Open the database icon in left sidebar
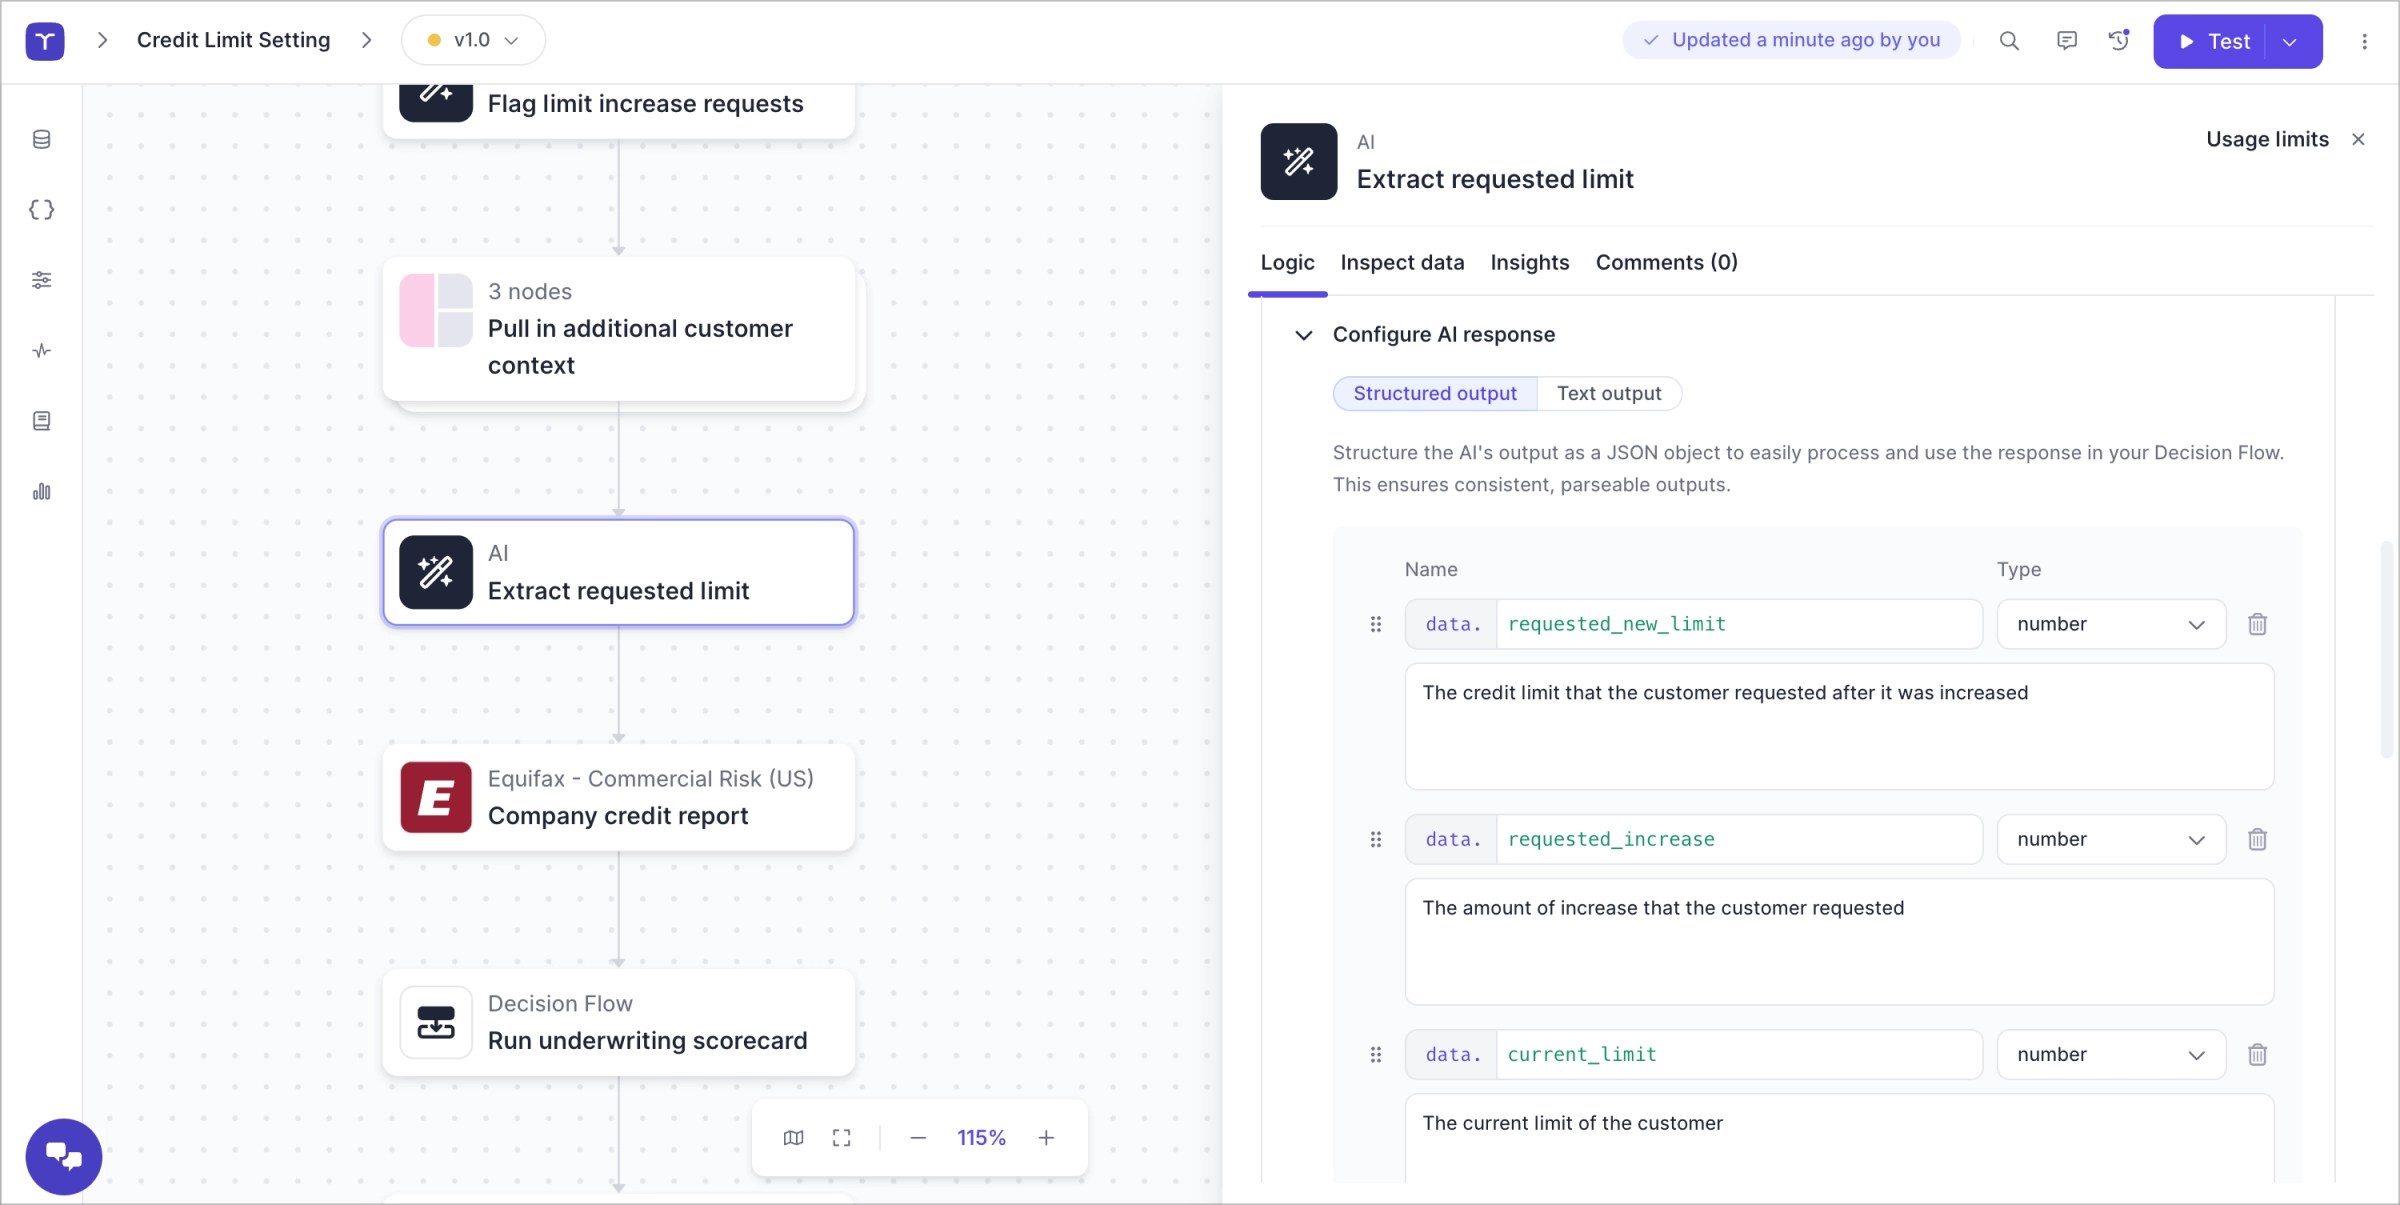2400x1205 pixels. 41,140
